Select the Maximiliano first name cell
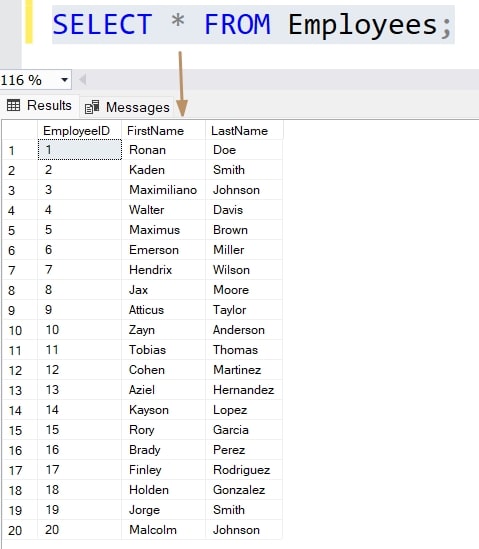The width and height of the screenshot is (479, 549). pyautogui.click(x=164, y=190)
